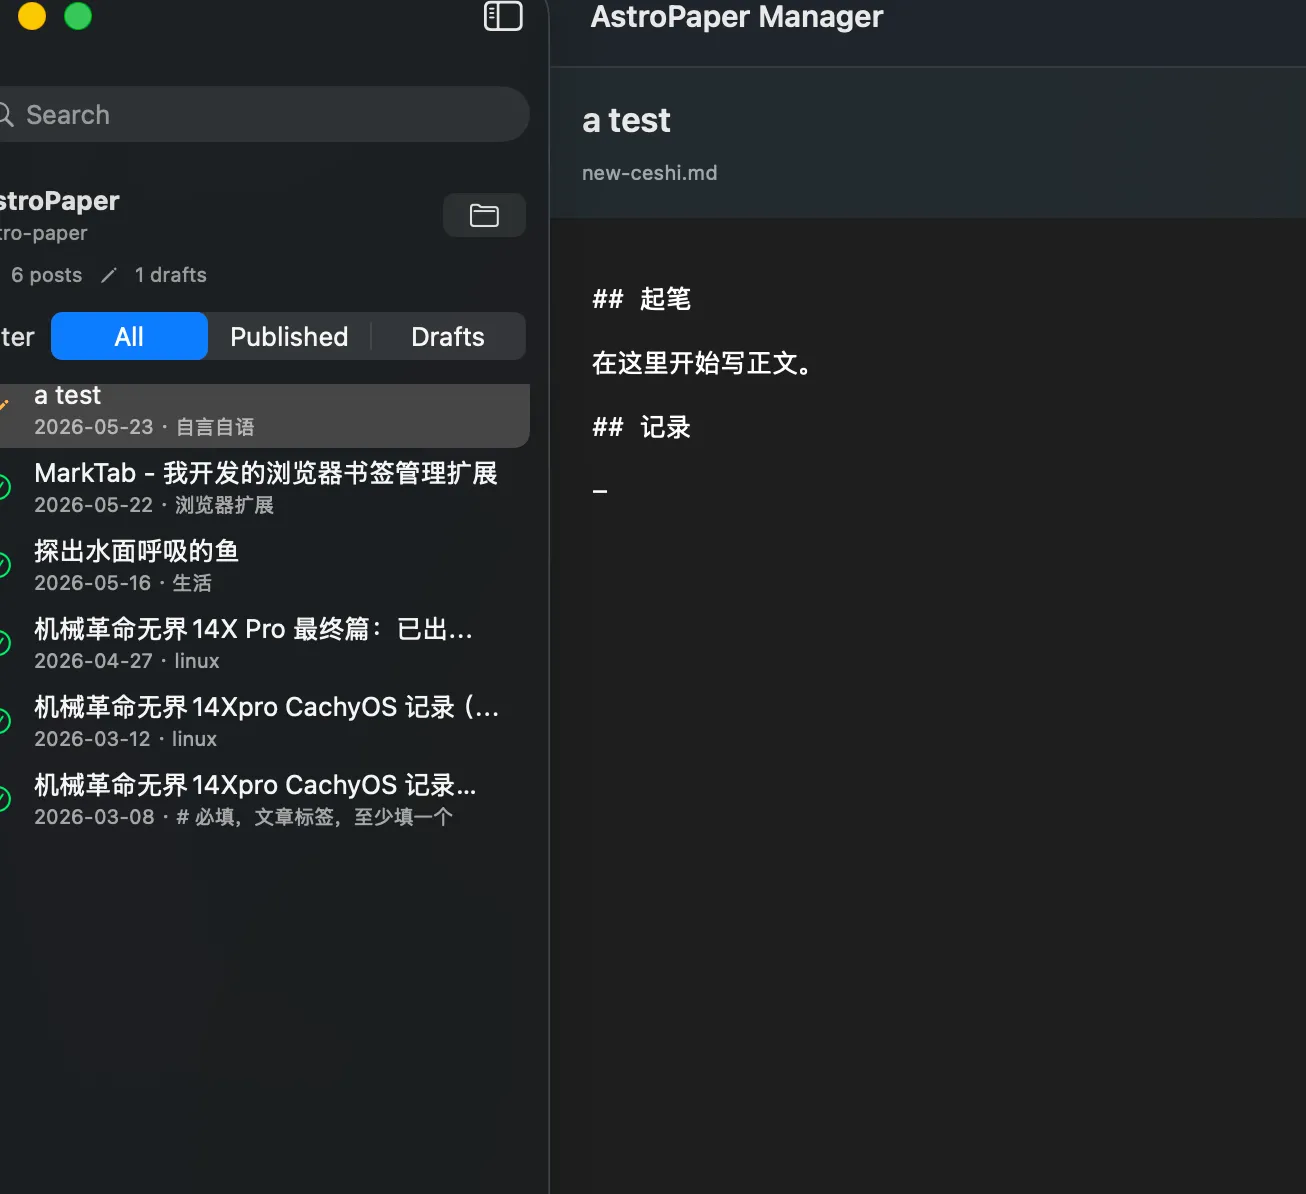1306x1194 pixels.
Task: Select the All filter segment
Action: (129, 336)
